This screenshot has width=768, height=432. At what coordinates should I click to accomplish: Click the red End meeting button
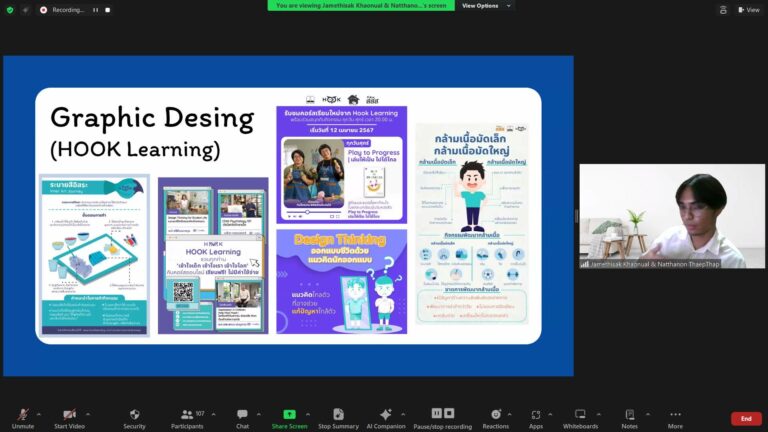point(746,419)
